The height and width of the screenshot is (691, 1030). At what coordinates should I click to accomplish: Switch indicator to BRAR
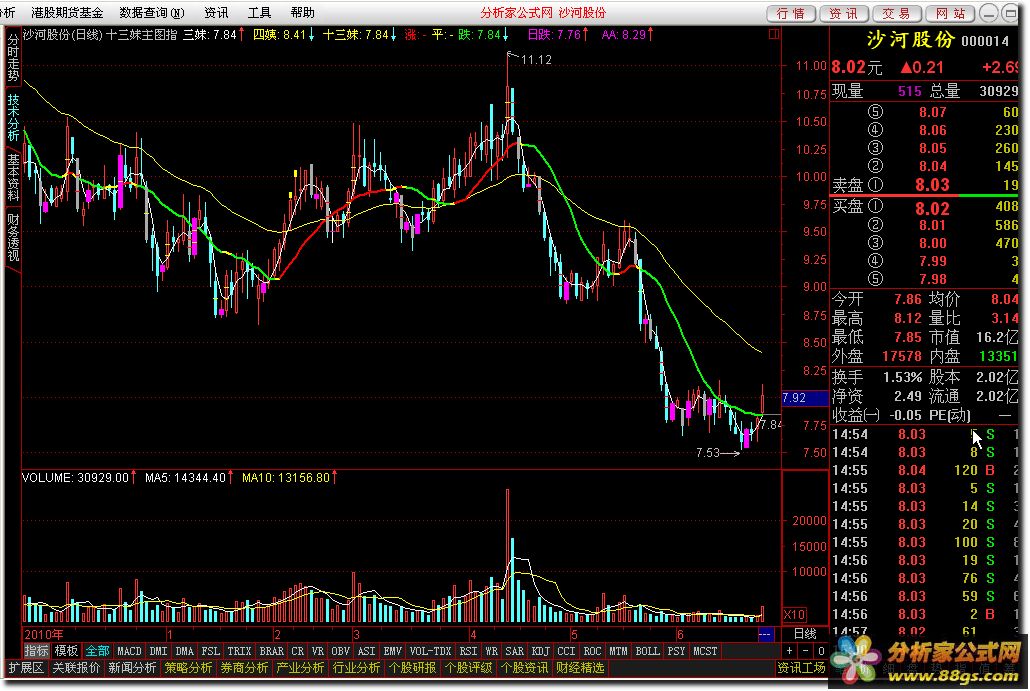(271, 651)
